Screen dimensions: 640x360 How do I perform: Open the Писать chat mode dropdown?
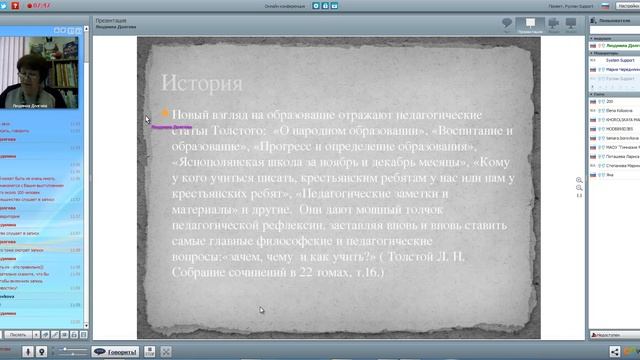(18, 335)
